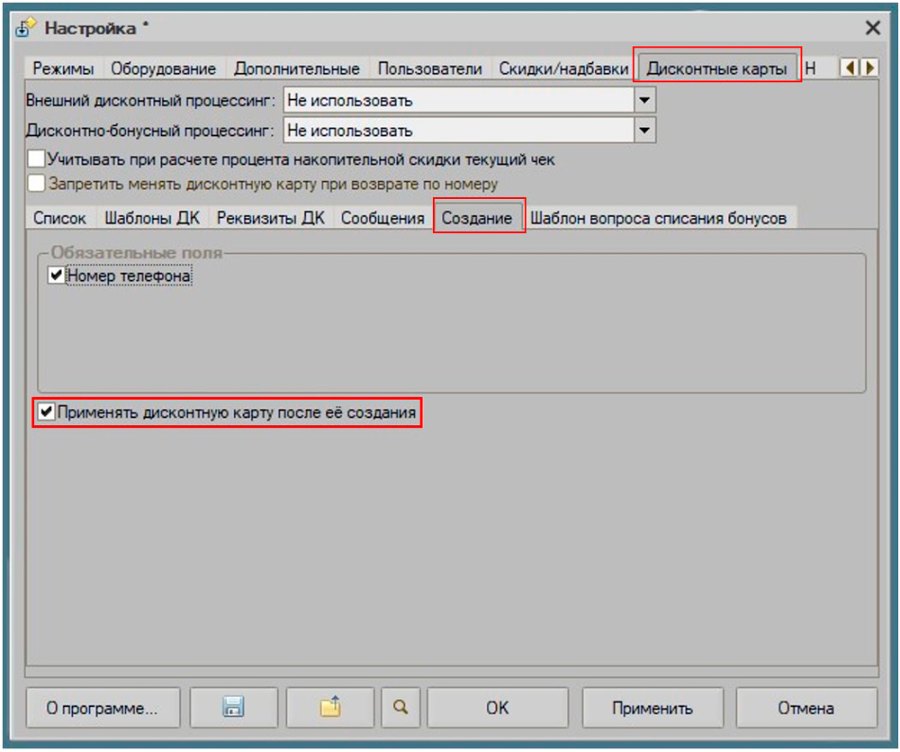Select the Скидки/надбавки tab
This screenshot has height=752, width=900.
(x=564, y=68)
